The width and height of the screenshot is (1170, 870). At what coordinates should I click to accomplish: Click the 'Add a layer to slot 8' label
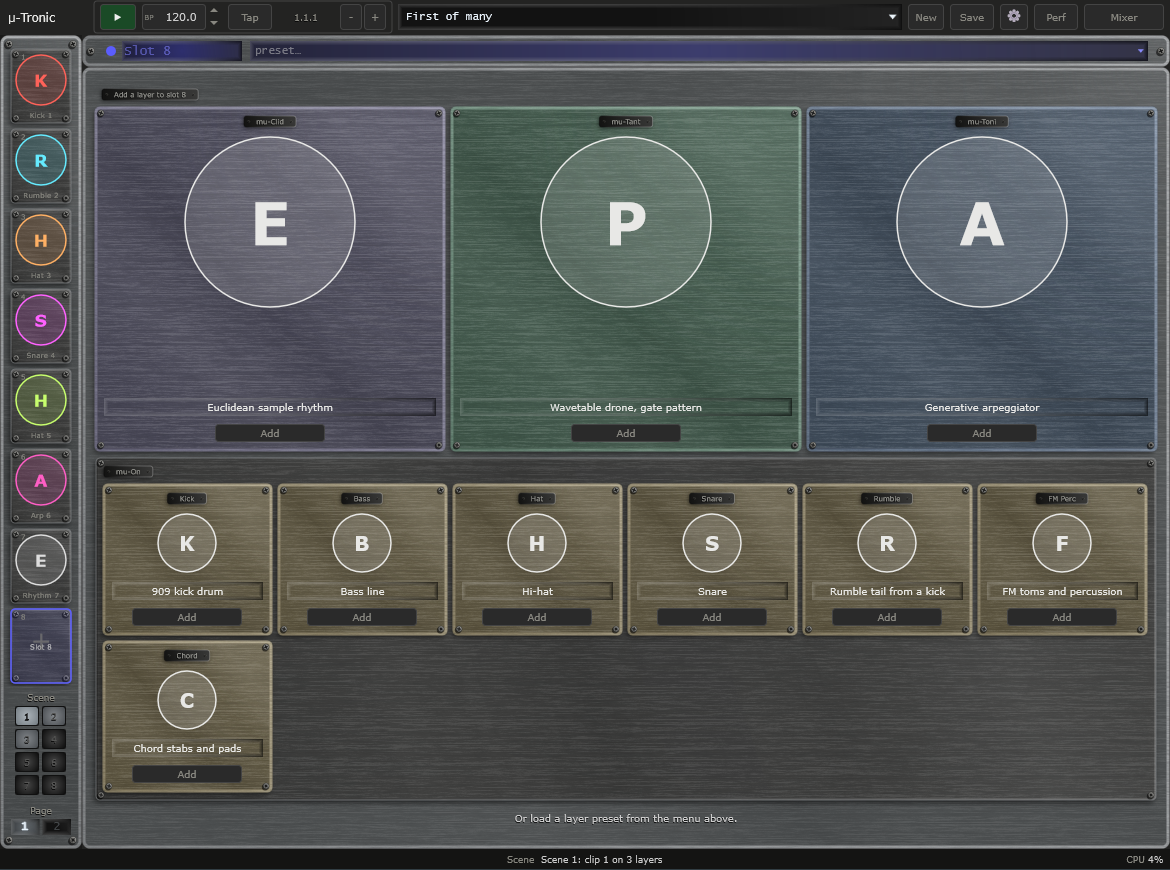(150, 95)
